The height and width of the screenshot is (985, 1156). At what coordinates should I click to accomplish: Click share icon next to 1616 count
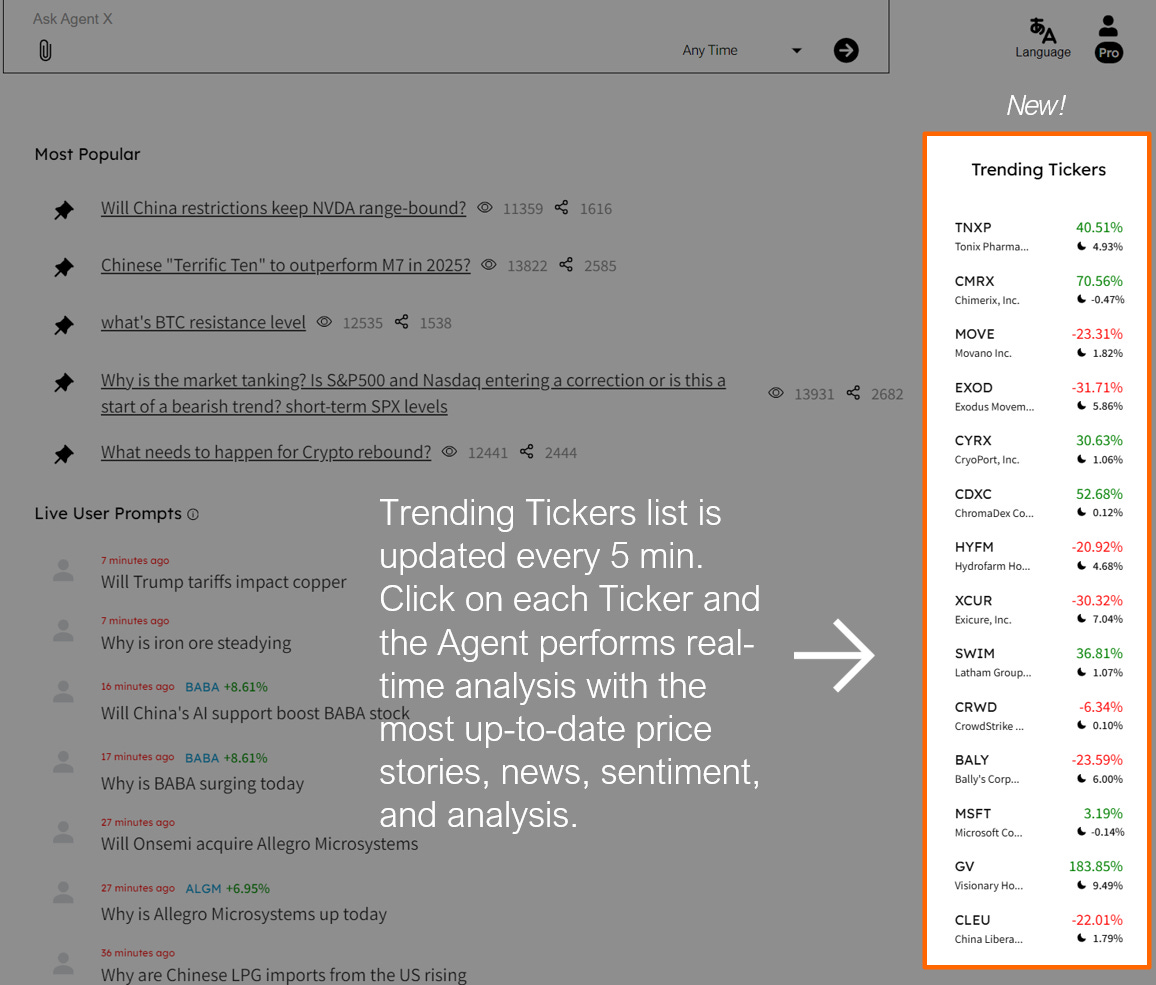[561, 207]
